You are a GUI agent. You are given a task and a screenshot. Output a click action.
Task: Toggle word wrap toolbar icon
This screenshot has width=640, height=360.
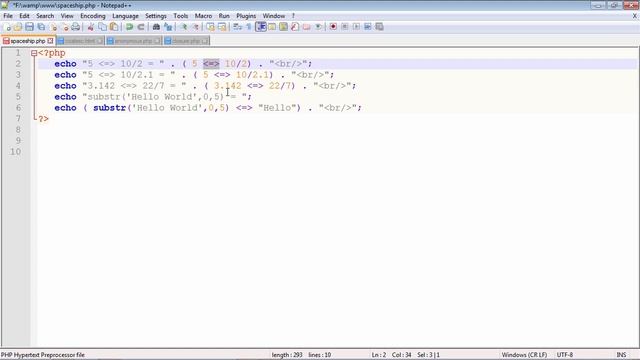[x=237, y=27]
